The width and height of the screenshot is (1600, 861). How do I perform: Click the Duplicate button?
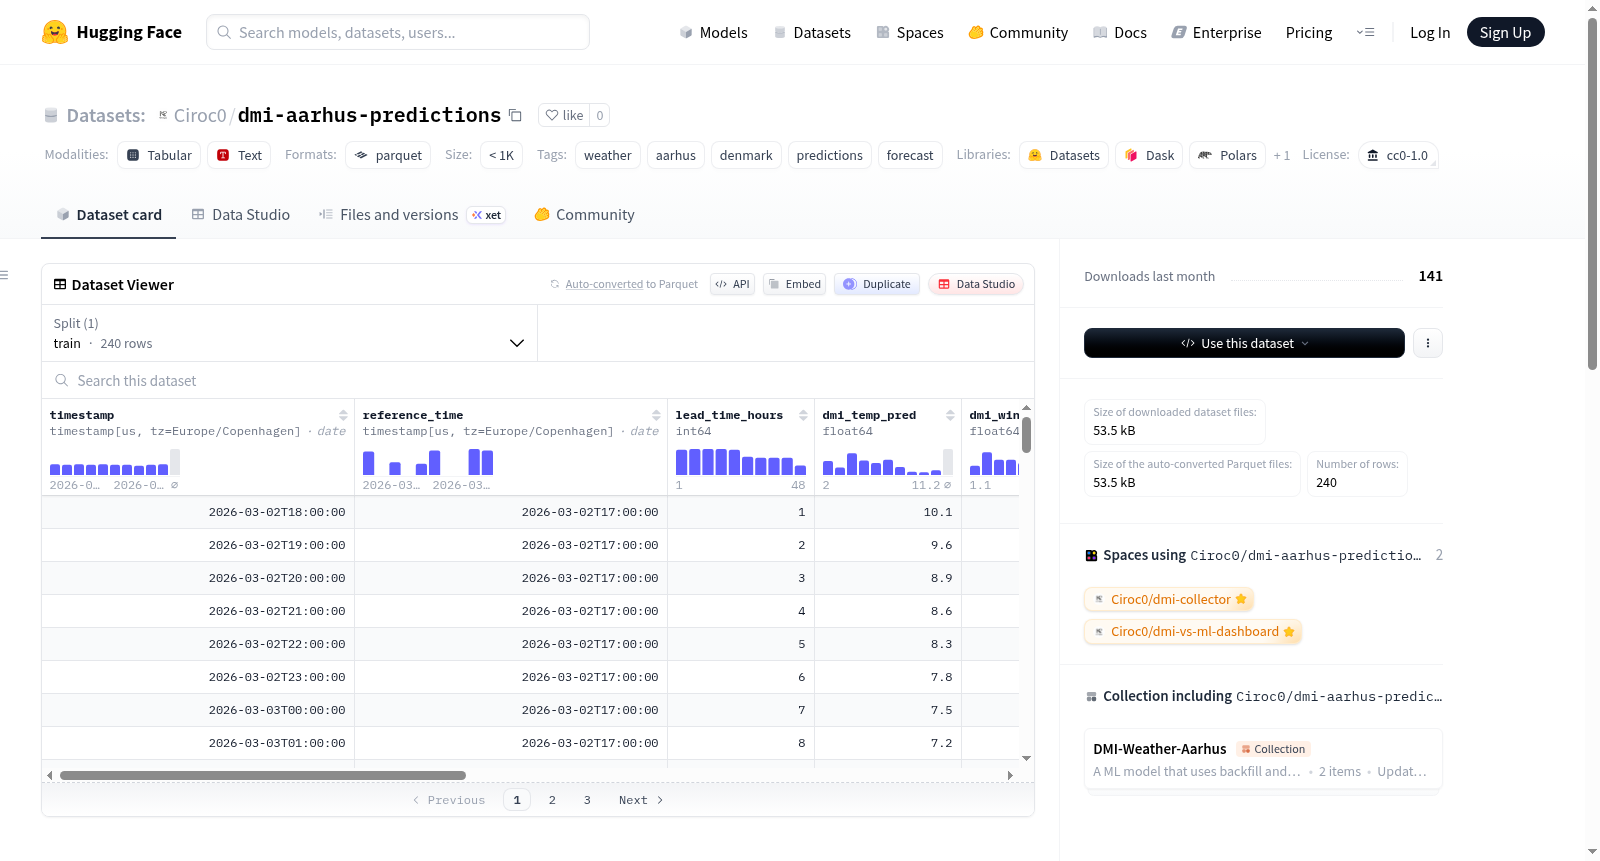tap(877, 284)
